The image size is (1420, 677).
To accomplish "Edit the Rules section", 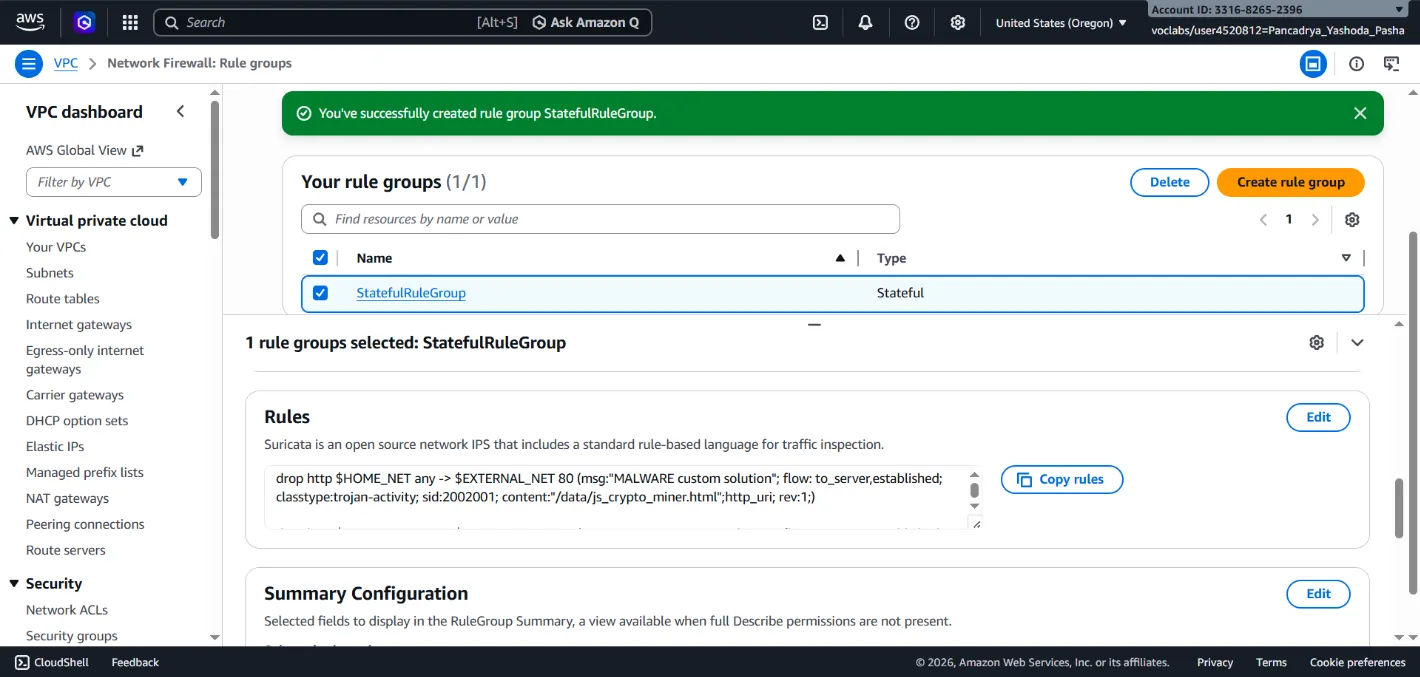I will [x=1318, y=417].
